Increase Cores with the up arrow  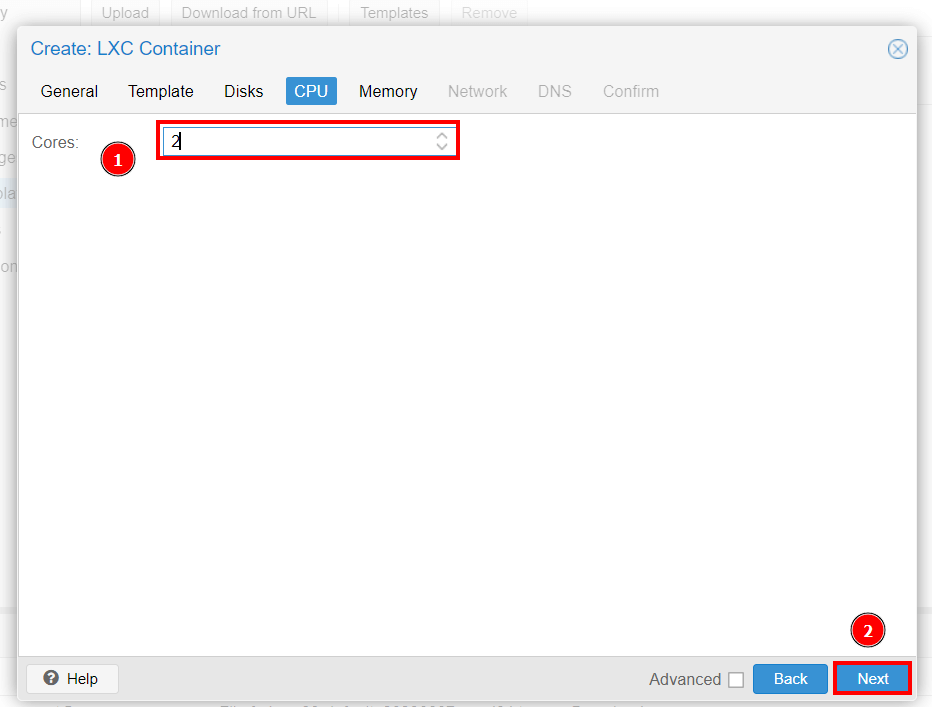pos(442,136)
